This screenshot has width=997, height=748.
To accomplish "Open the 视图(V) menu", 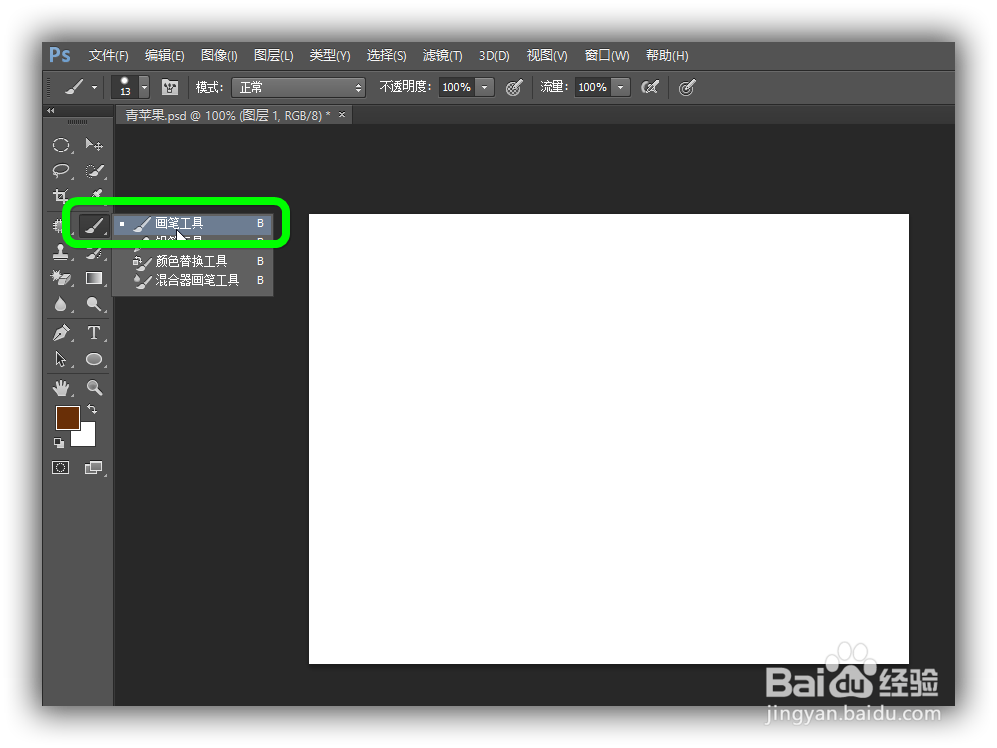I will click(x=547, y=56).
